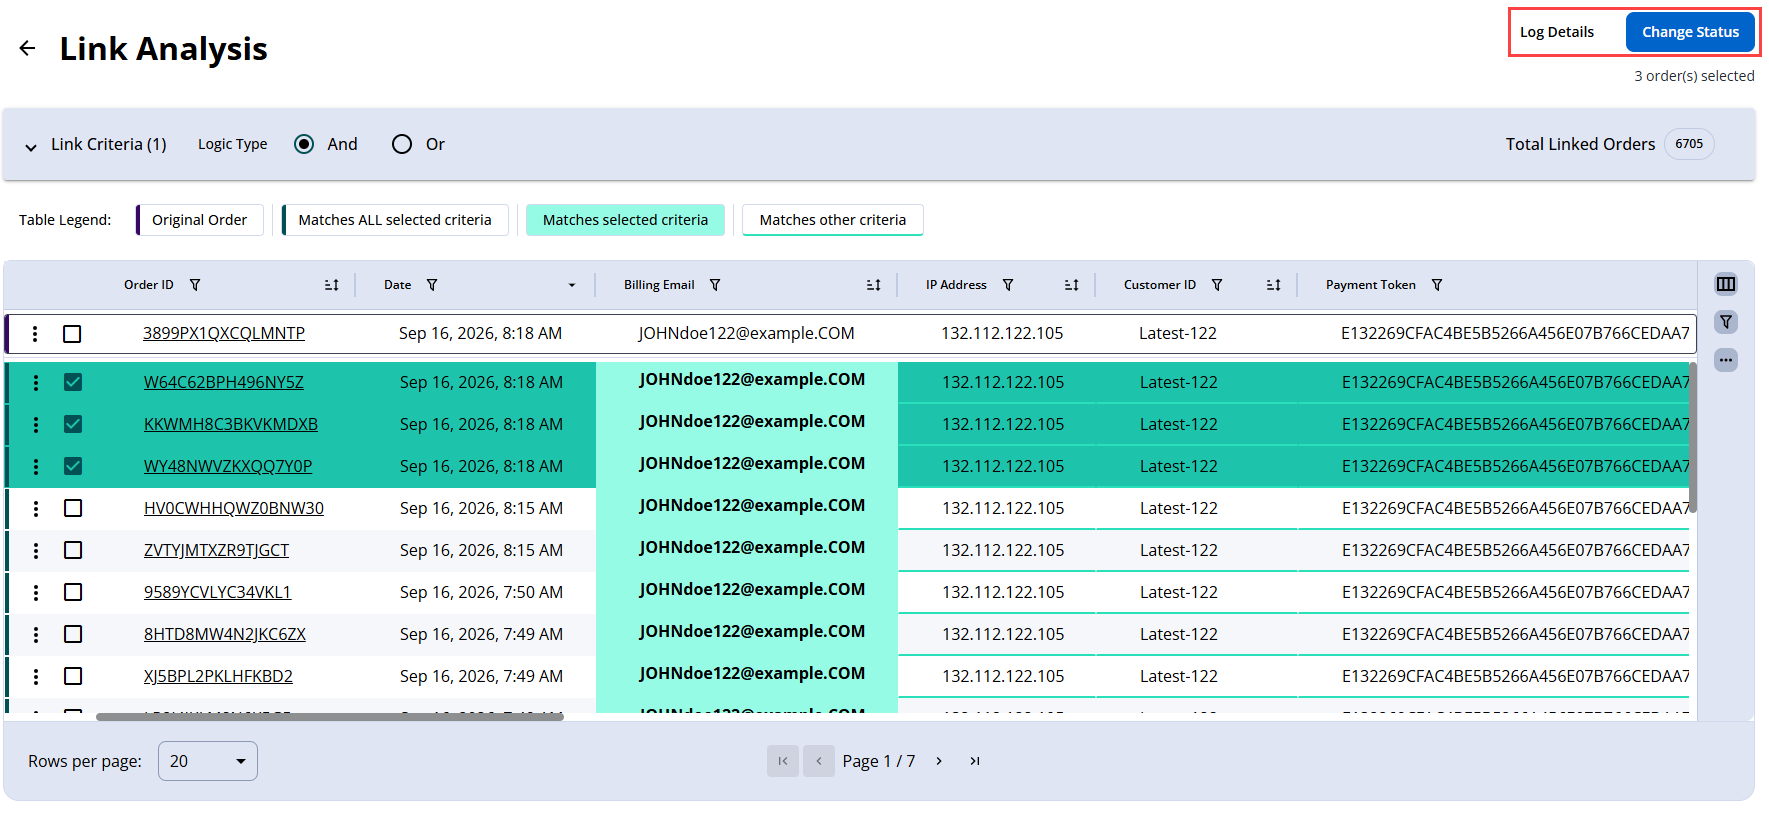Open the Billing Email filter icon
Image resolution: width=1769 pixels, height=817 pixels.
coord(715,285)
